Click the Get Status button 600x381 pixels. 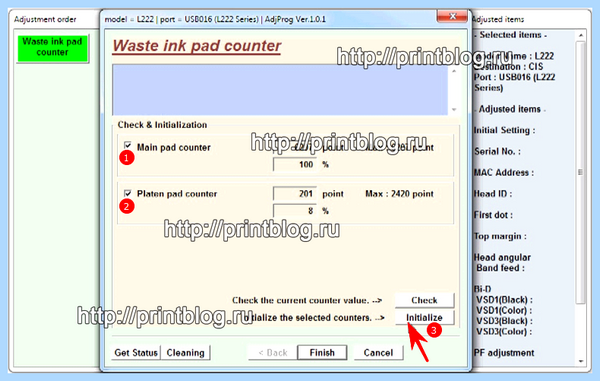[136, 353]
